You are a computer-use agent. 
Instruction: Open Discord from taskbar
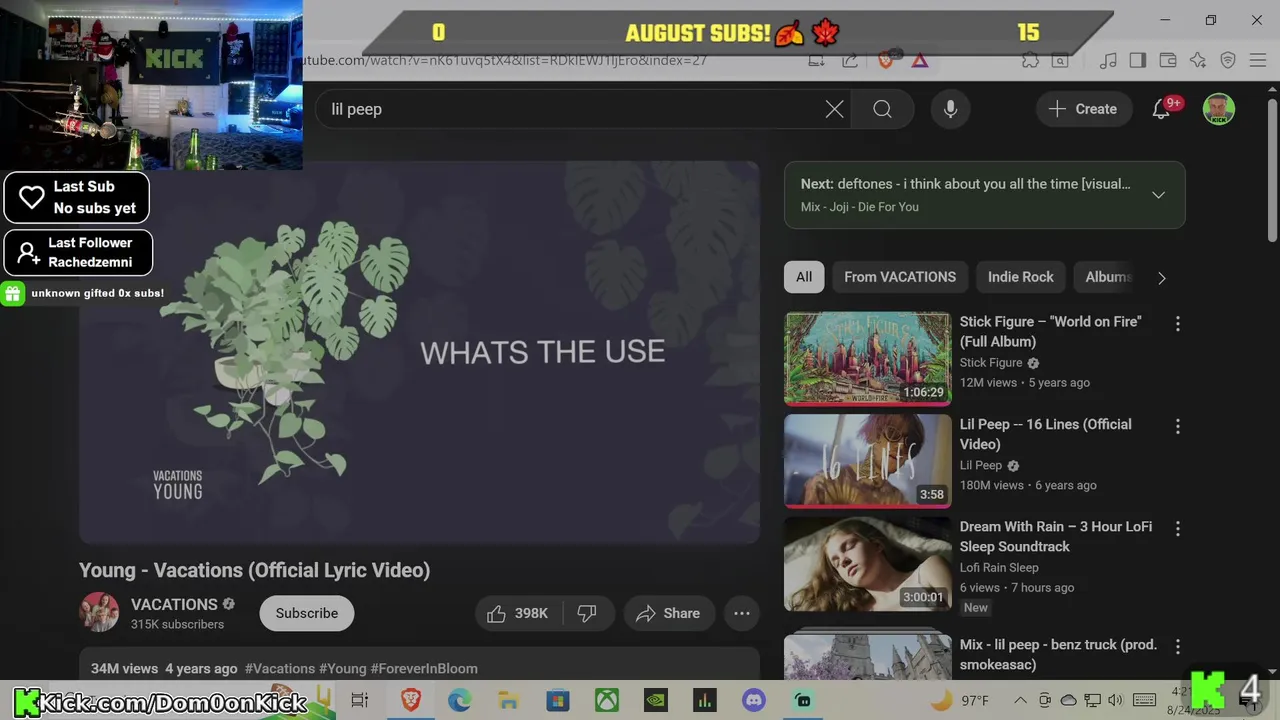(754, 701)
